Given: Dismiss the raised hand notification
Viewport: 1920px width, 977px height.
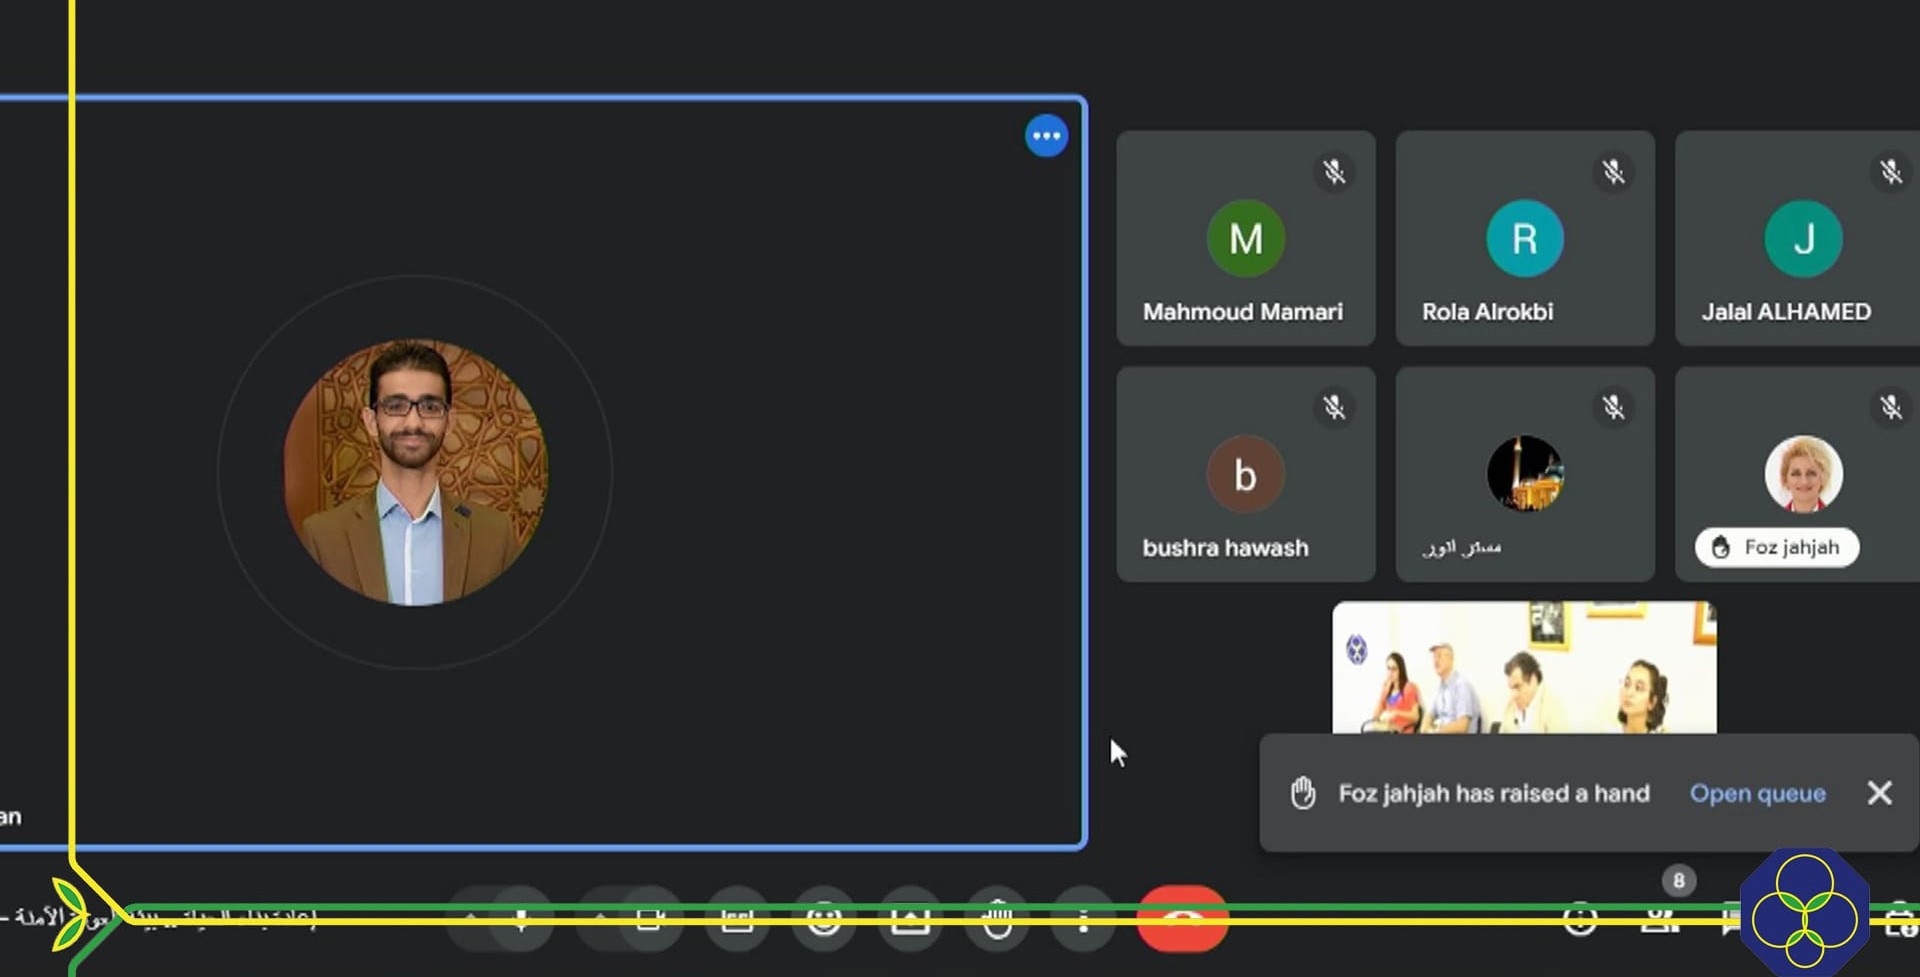Looking at the screenshot, I should [1879, 793].
